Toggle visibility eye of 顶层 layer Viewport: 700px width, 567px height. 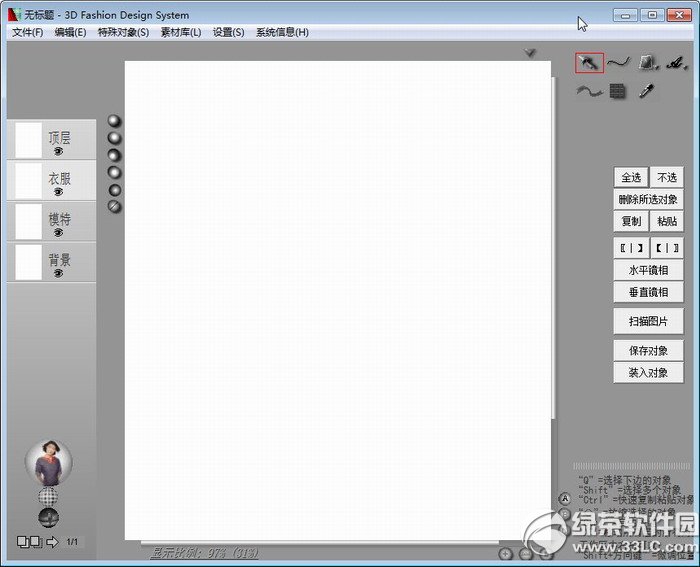[58, 152]
